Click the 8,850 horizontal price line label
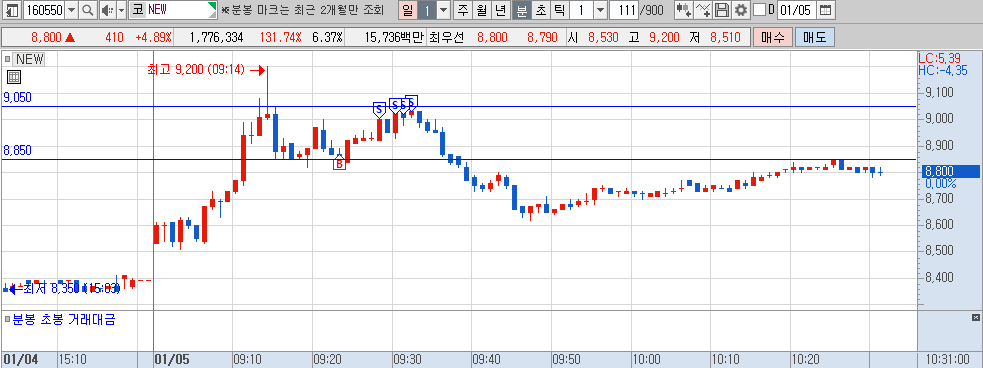Viewport: 983px width, 368px height. coord(18,150)
